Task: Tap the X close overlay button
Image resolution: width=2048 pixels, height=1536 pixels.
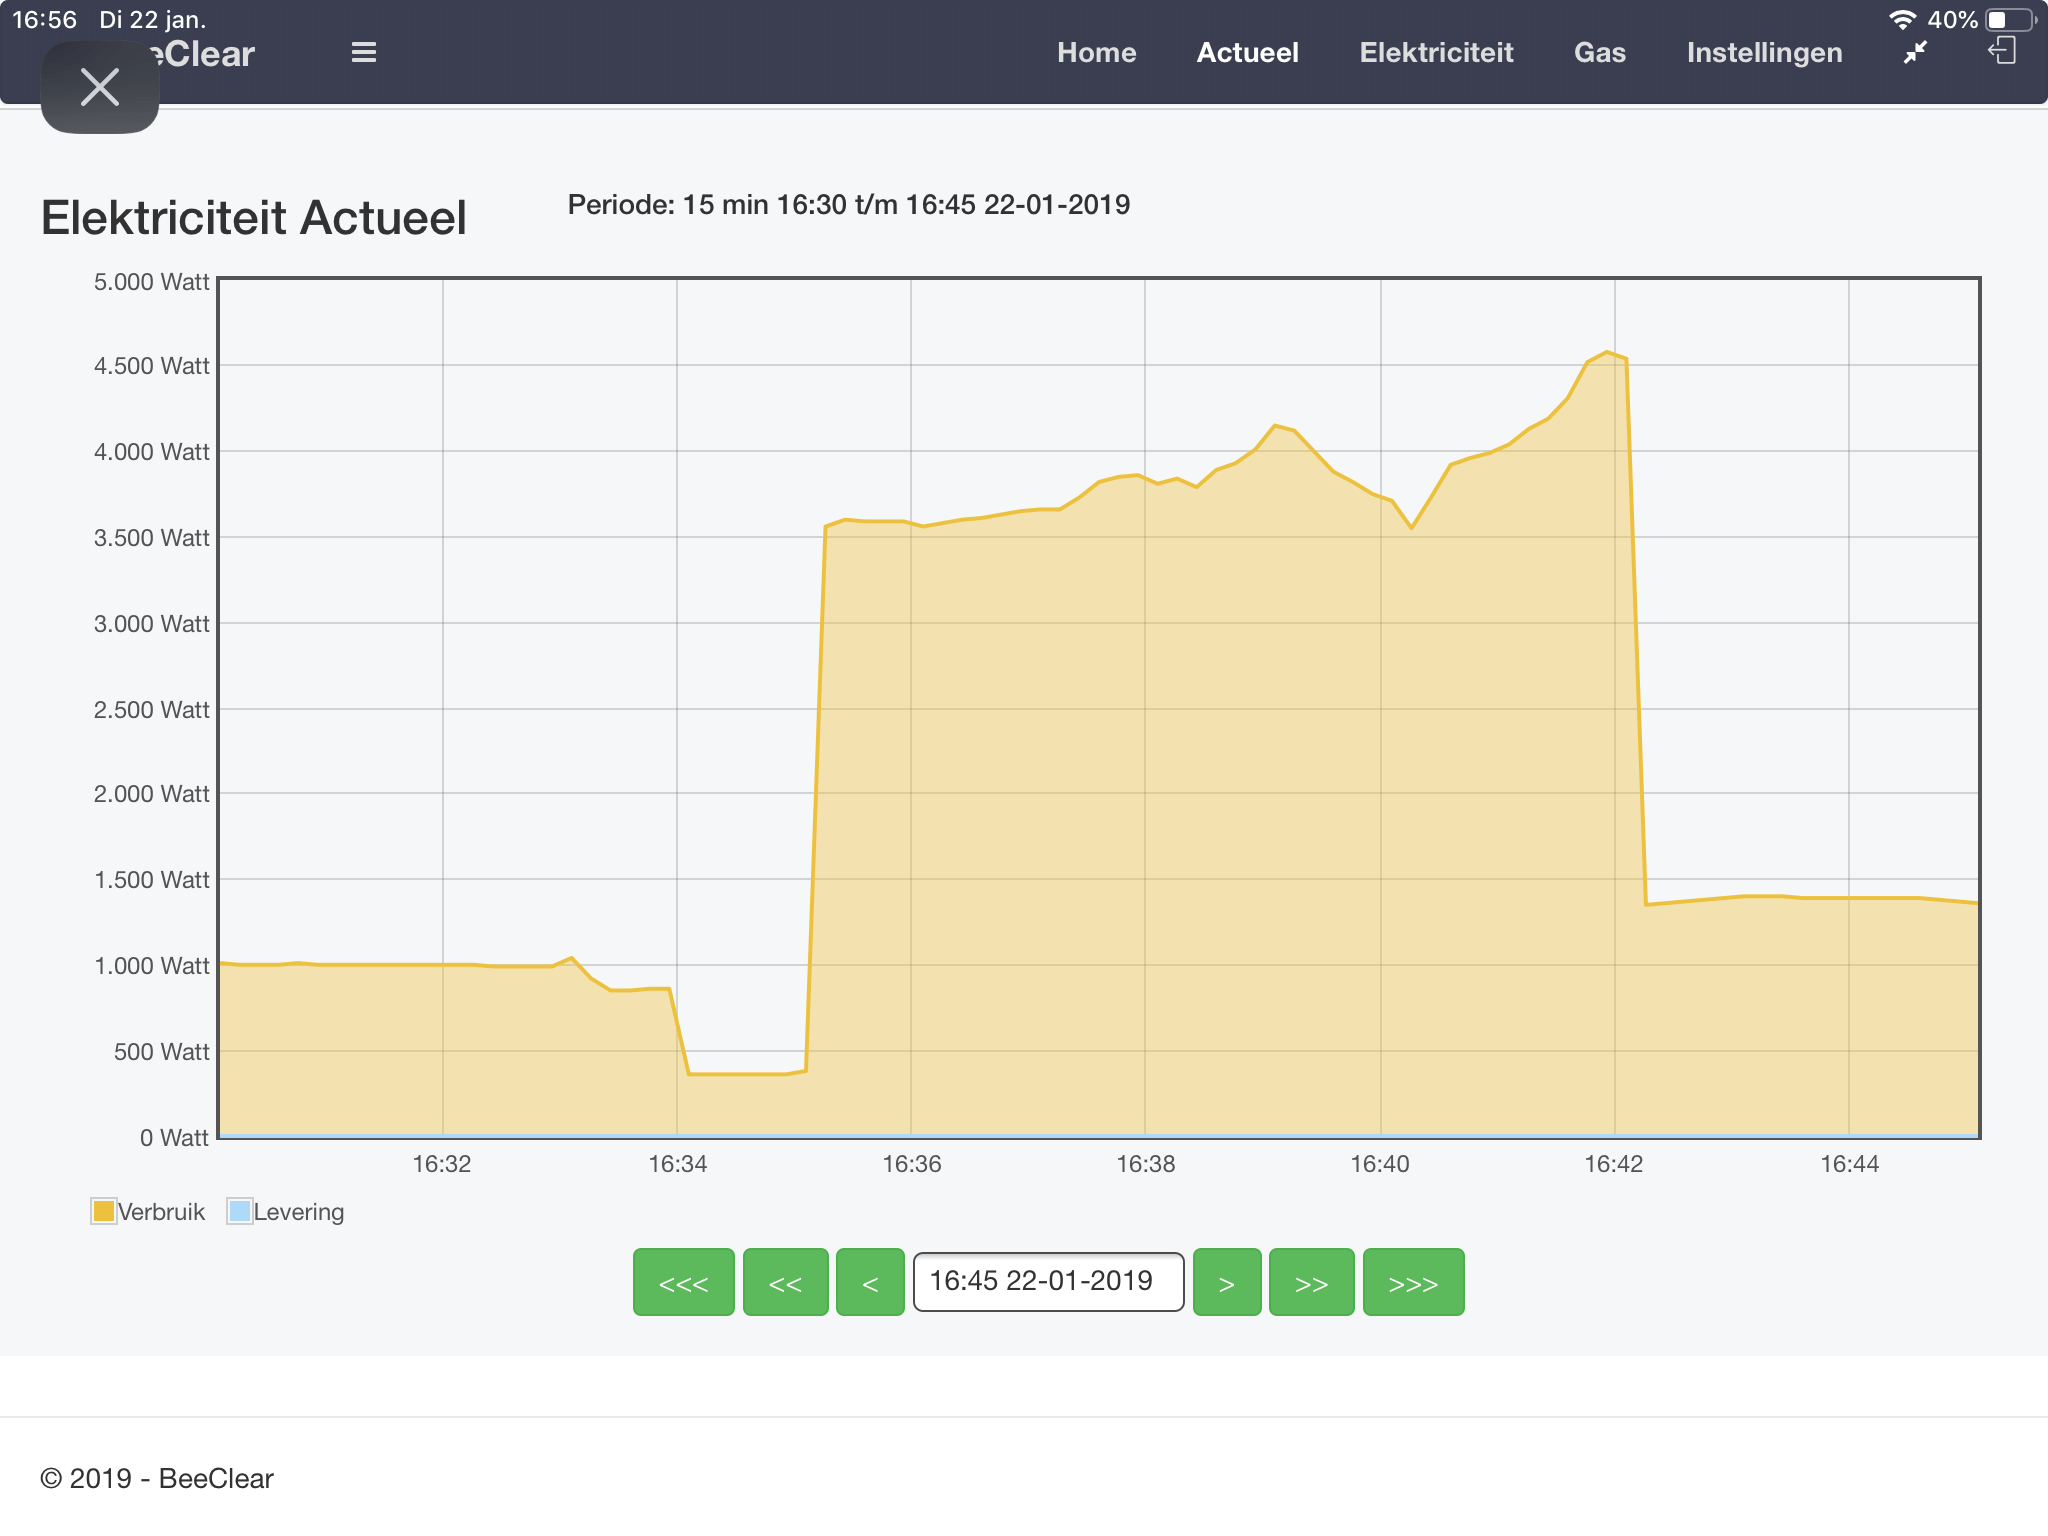Action: [100, 88]
